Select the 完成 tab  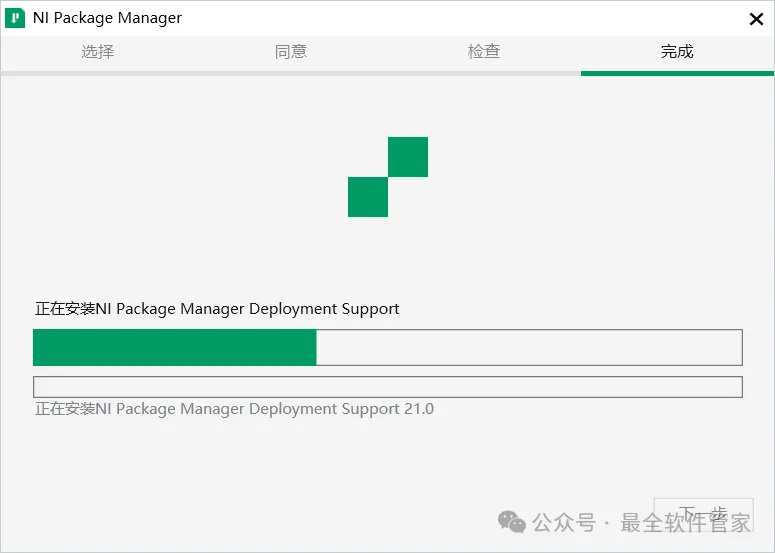[x=677, y=52]
